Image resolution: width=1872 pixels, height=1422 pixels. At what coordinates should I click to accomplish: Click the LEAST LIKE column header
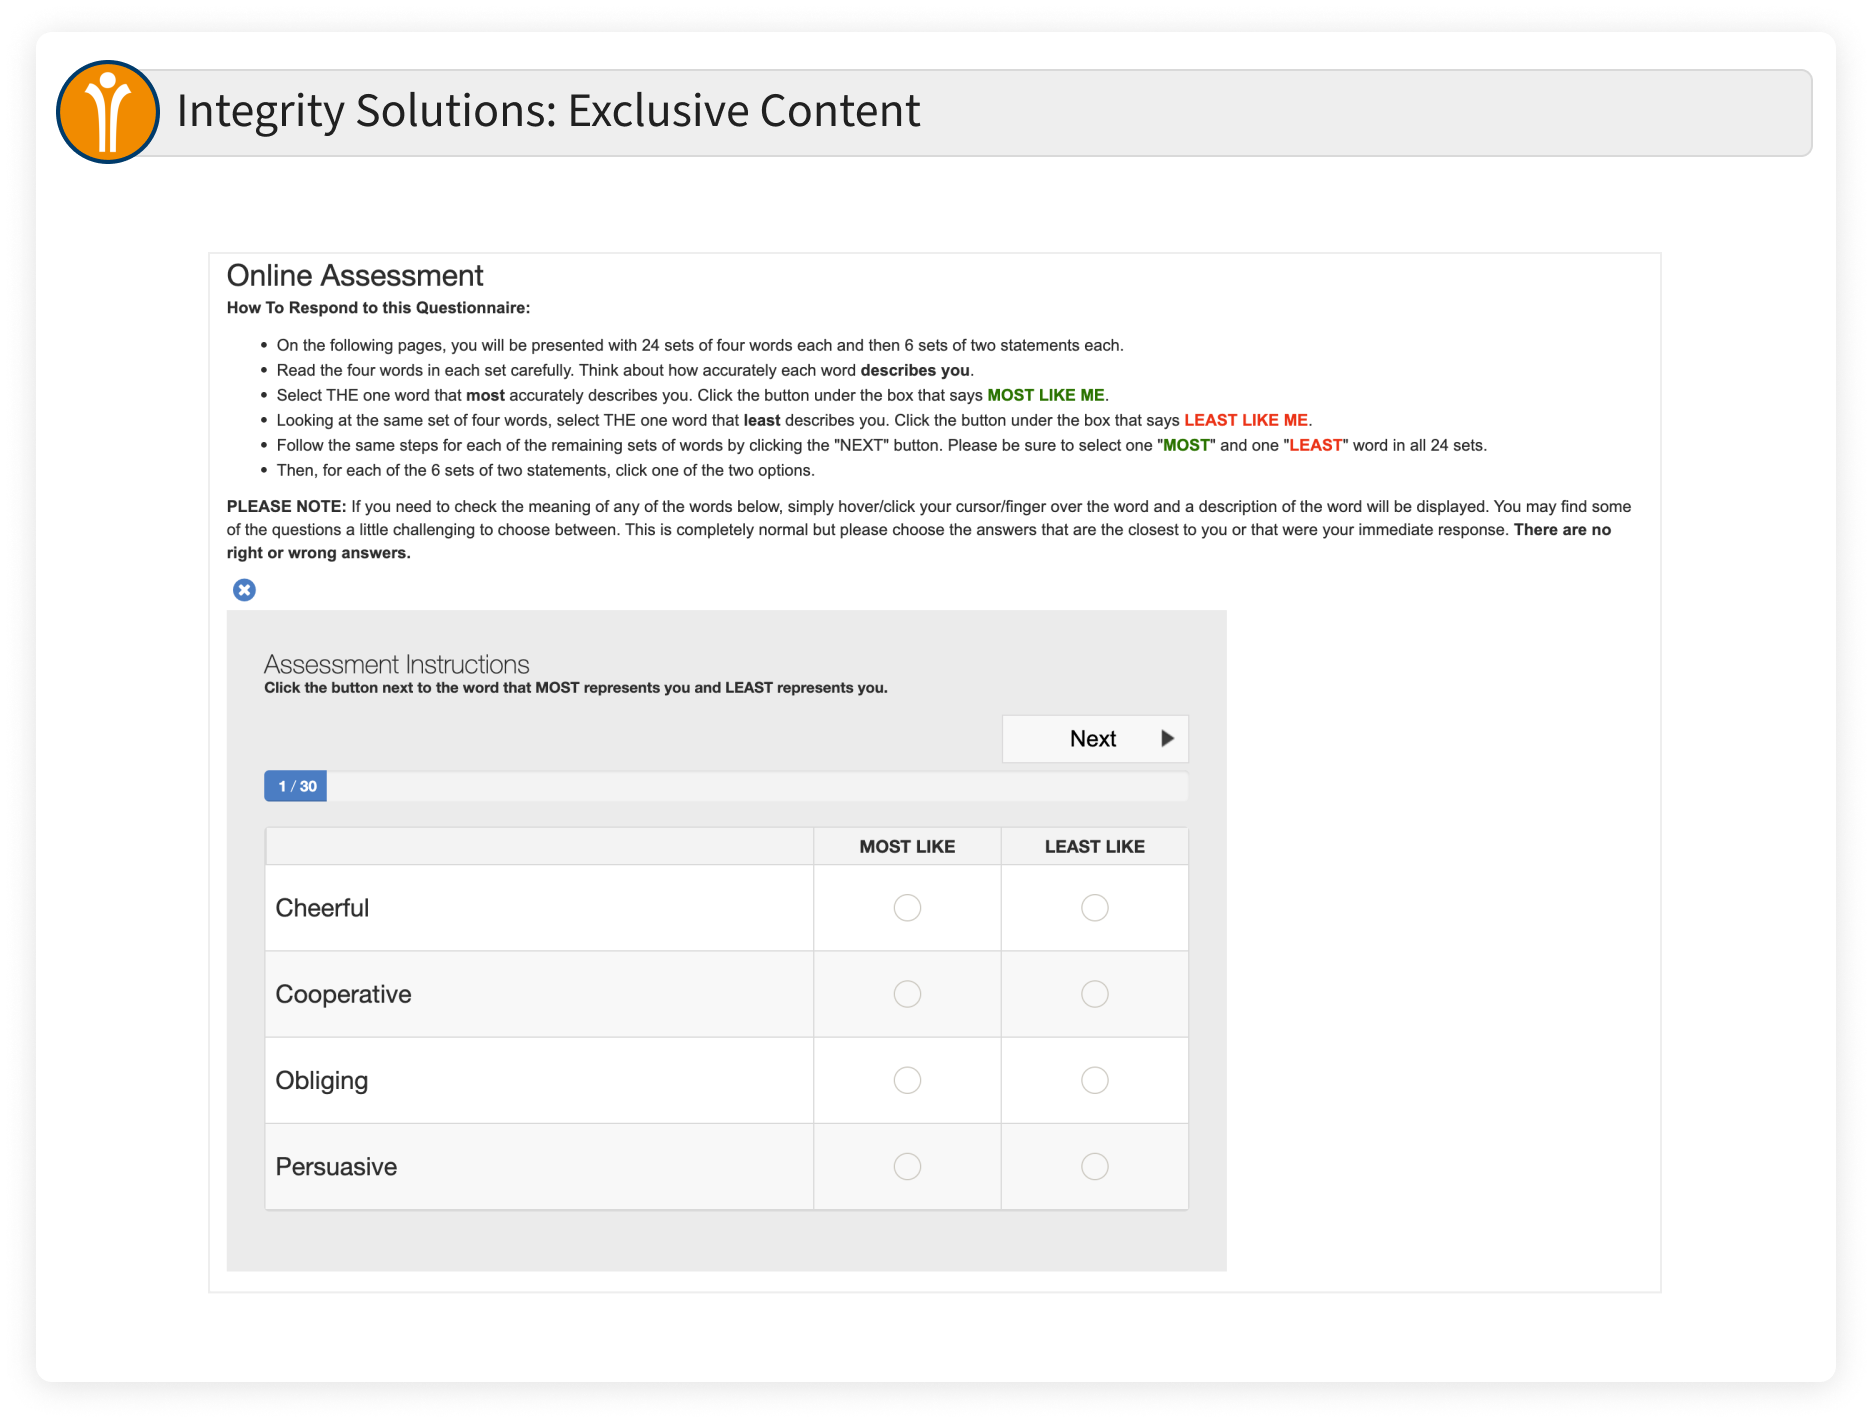point(1095,847)
